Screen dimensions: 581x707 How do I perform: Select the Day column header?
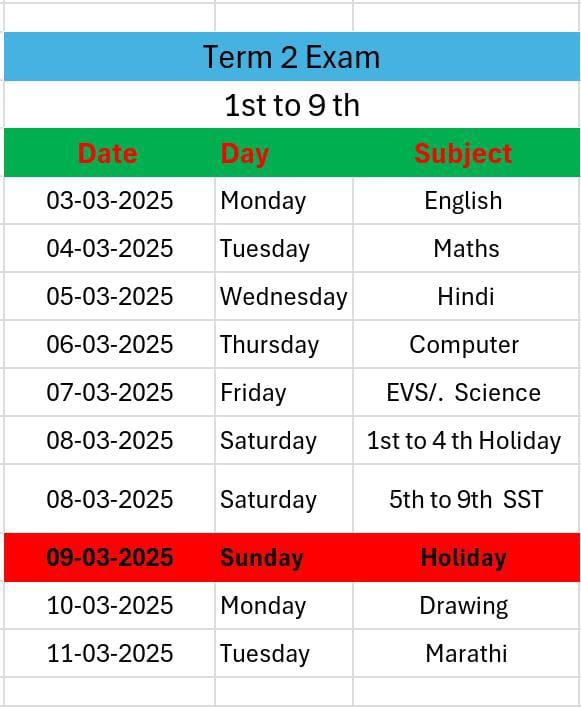point(284,153)
